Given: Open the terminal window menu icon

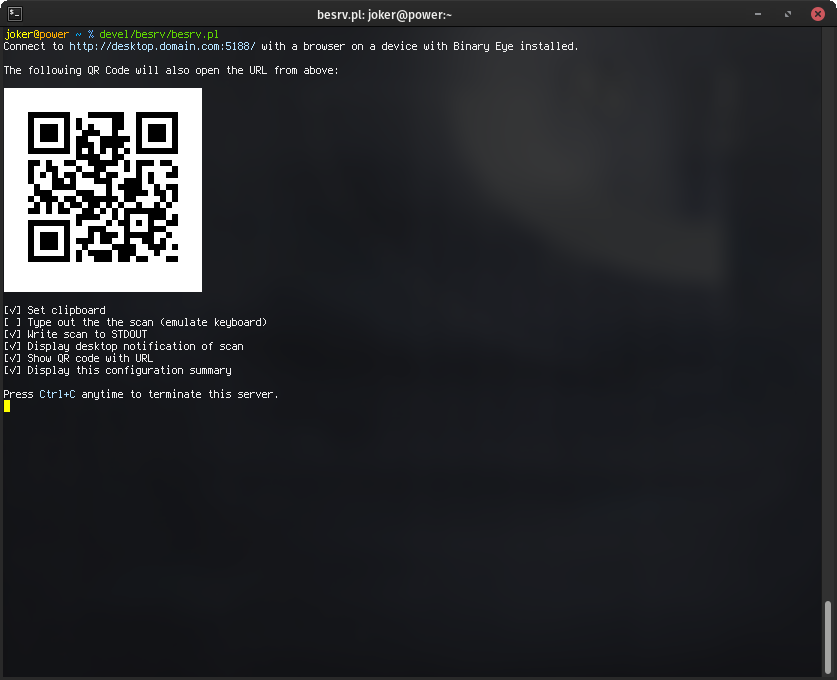Looking at the screenshot, I should point(15,14).
